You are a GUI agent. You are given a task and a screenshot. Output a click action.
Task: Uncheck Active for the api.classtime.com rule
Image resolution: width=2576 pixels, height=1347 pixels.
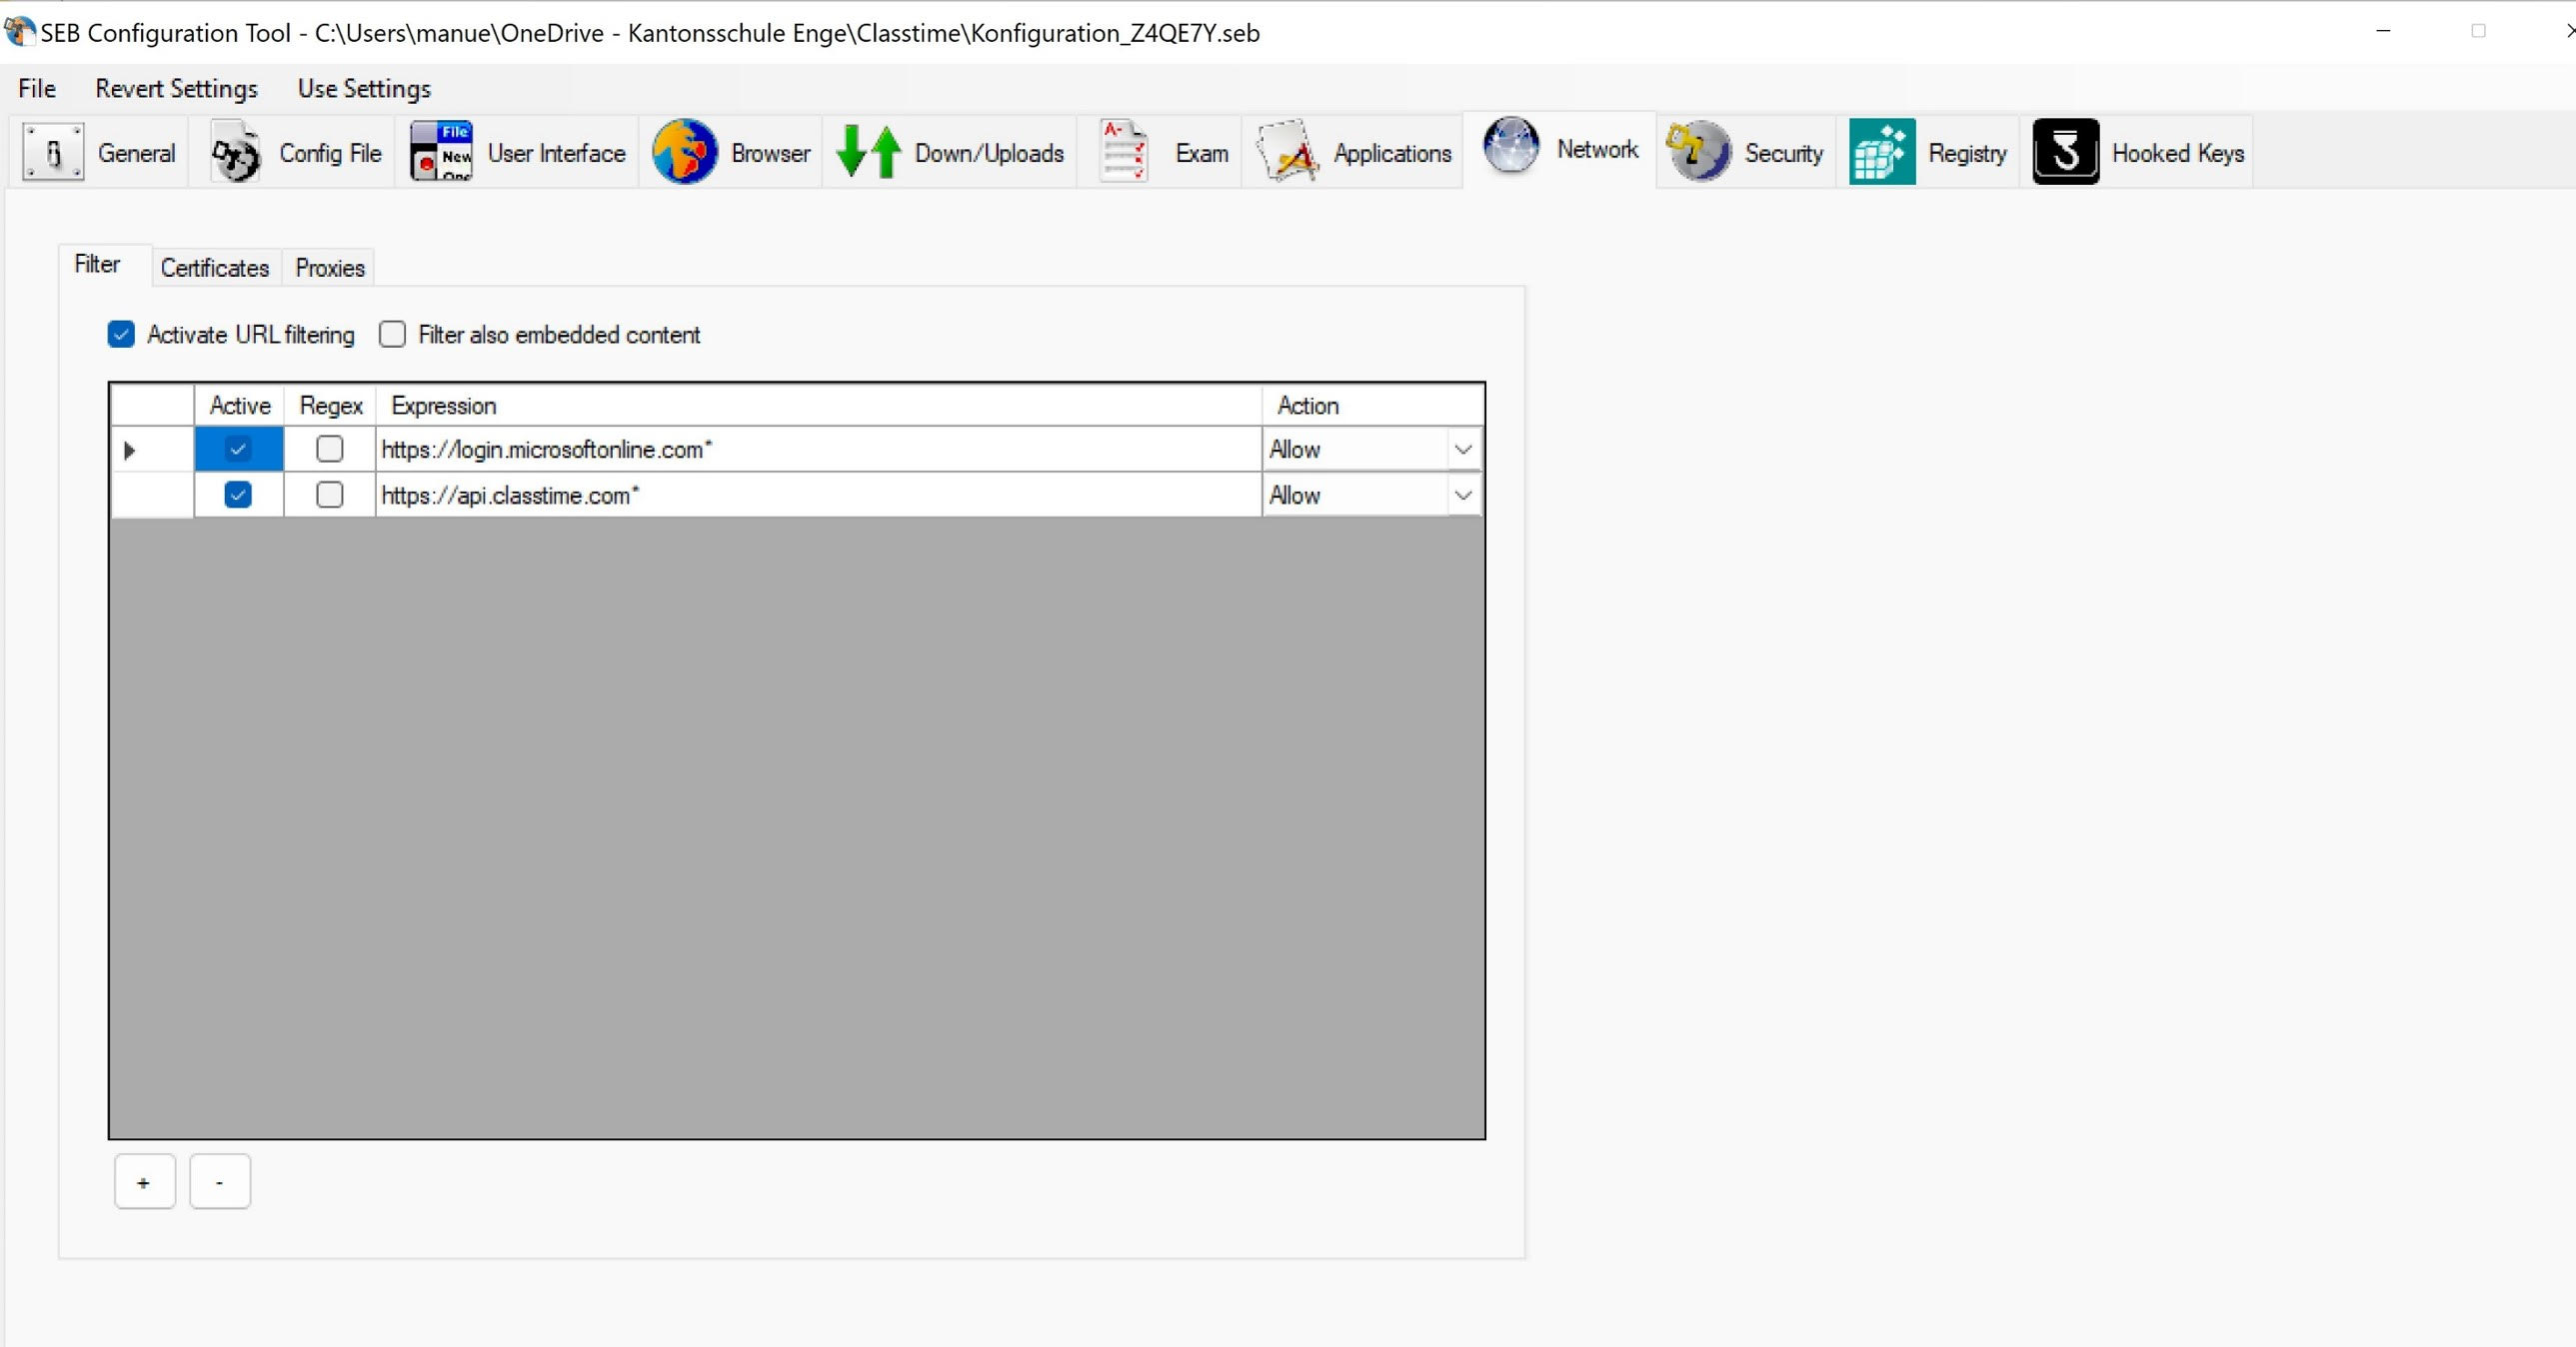point(237,494)
